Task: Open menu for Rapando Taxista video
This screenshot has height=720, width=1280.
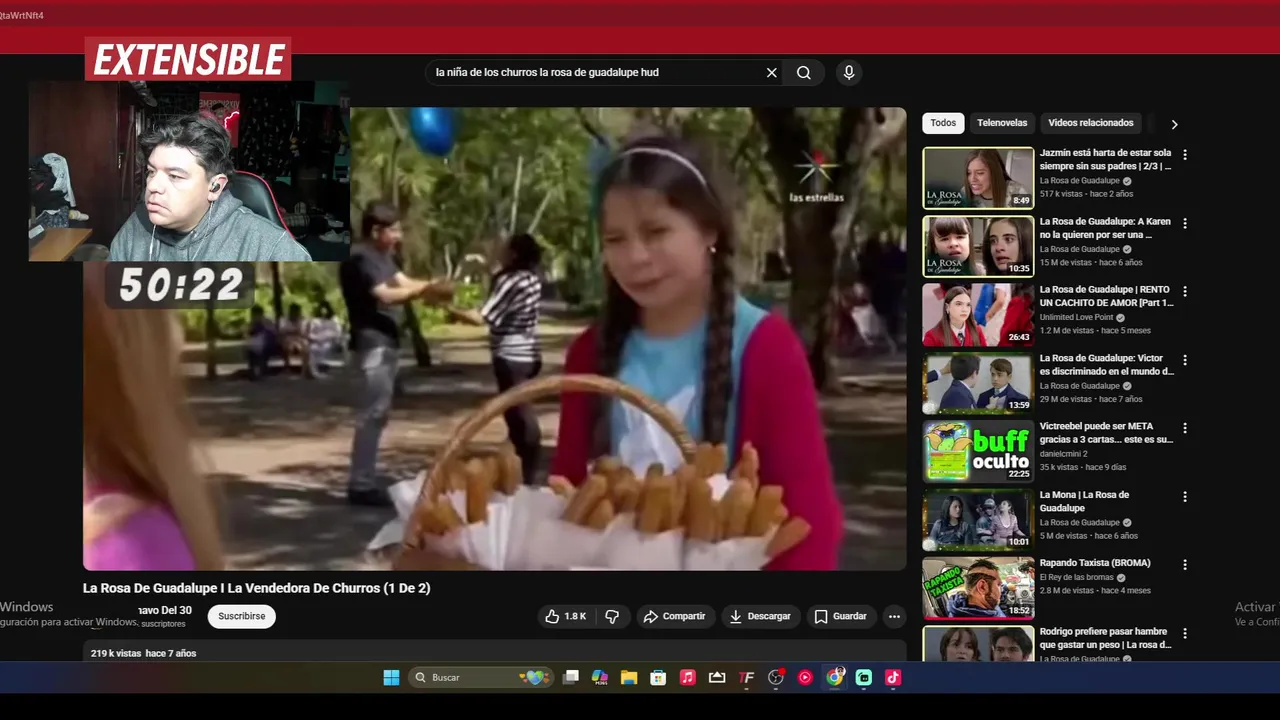Action: click(x=1185, y=564)
